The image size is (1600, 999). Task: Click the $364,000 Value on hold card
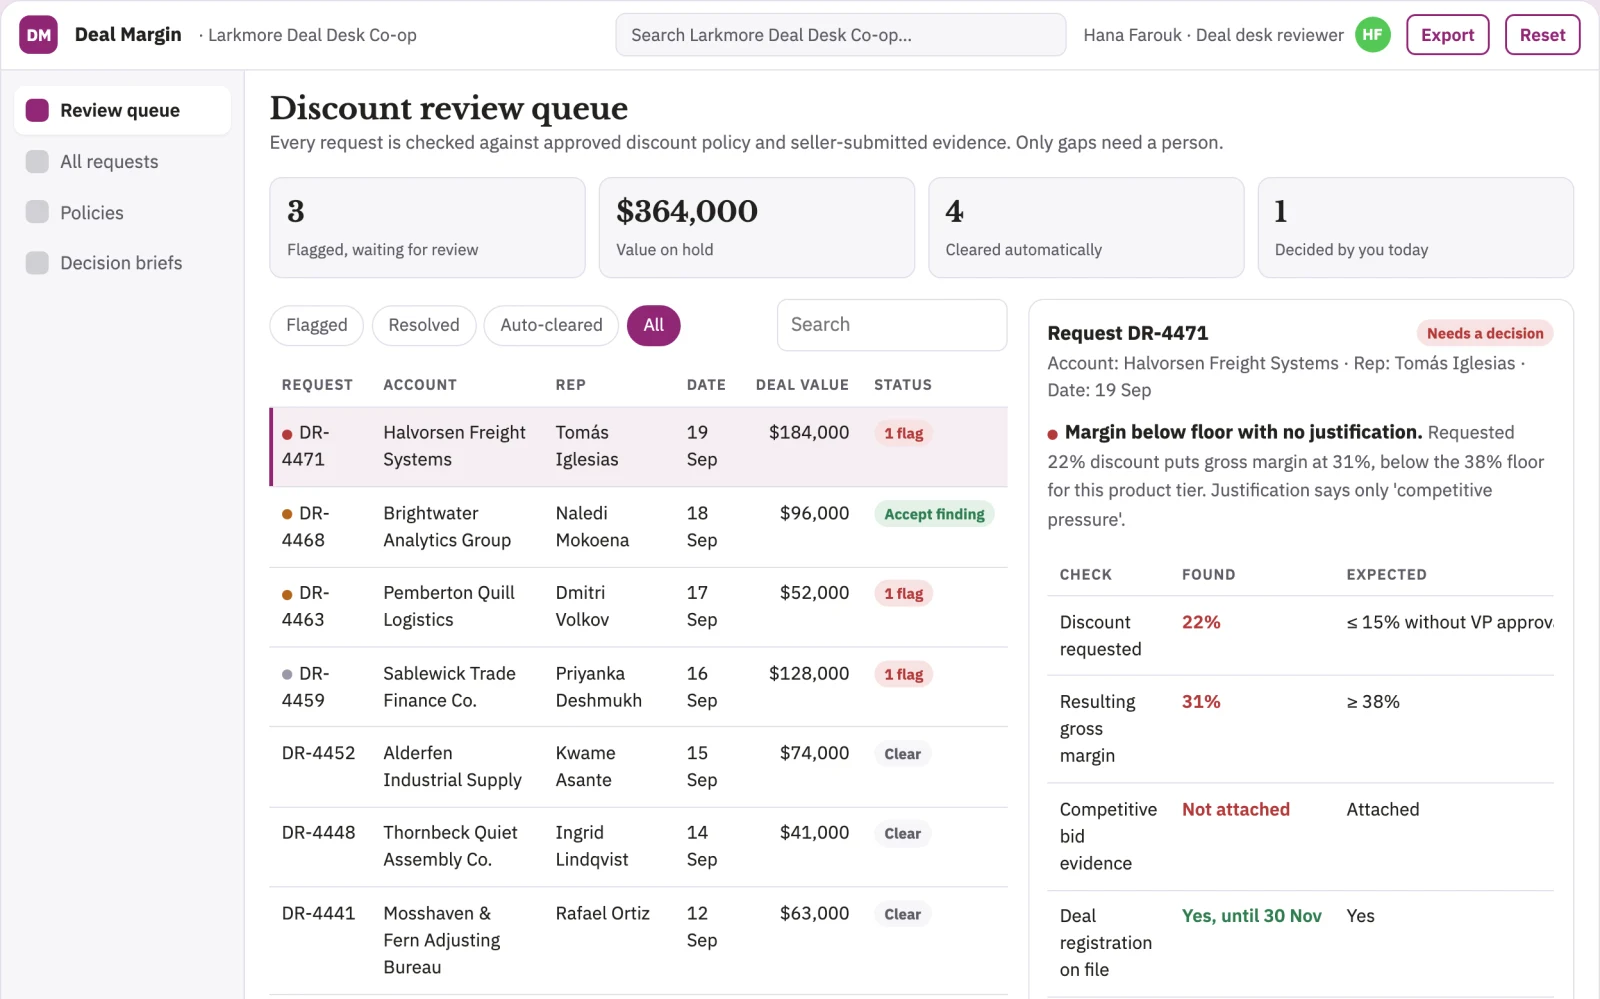(756, 228)
